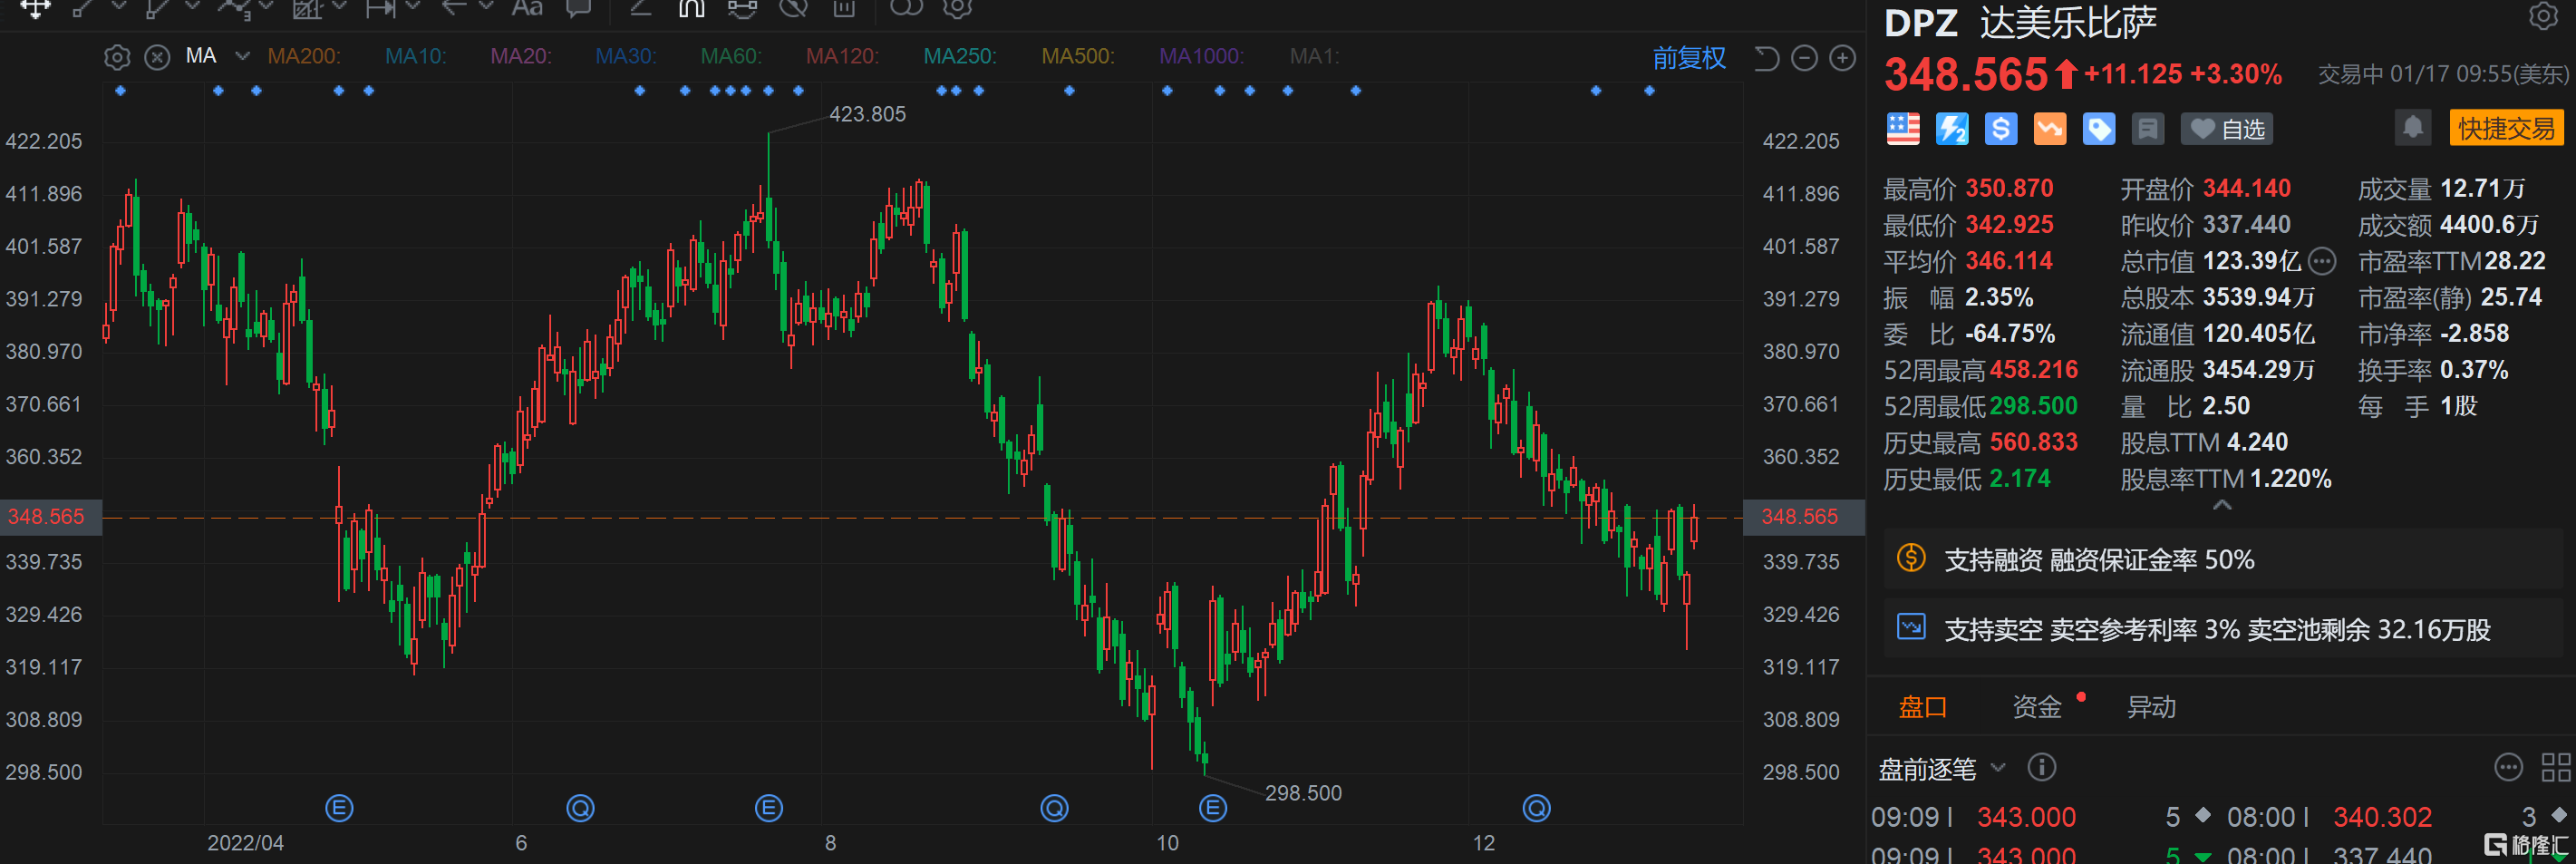This screenshot has height=864, width=2576.
Task: Click the zoom out minus on chart
Action: click(1804, 58)
